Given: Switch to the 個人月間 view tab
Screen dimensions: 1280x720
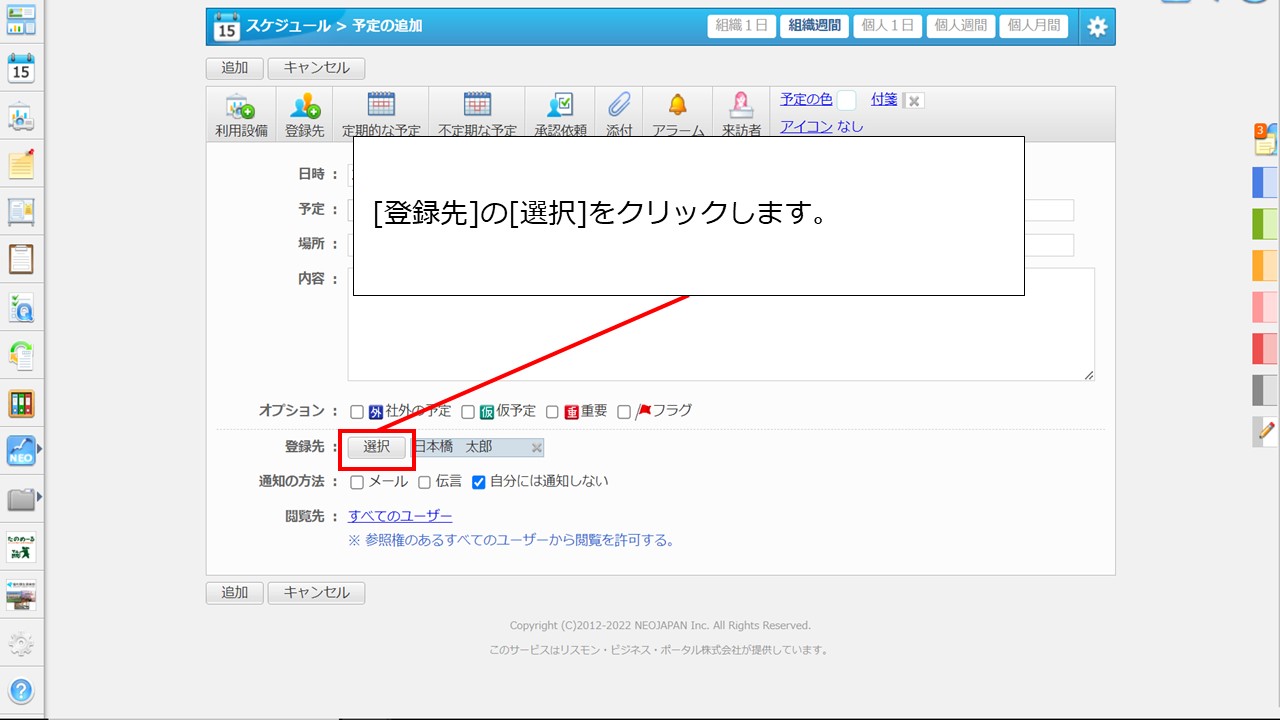Looking at the screenshot, I should pyautogui.click(x=1033, y=26).
